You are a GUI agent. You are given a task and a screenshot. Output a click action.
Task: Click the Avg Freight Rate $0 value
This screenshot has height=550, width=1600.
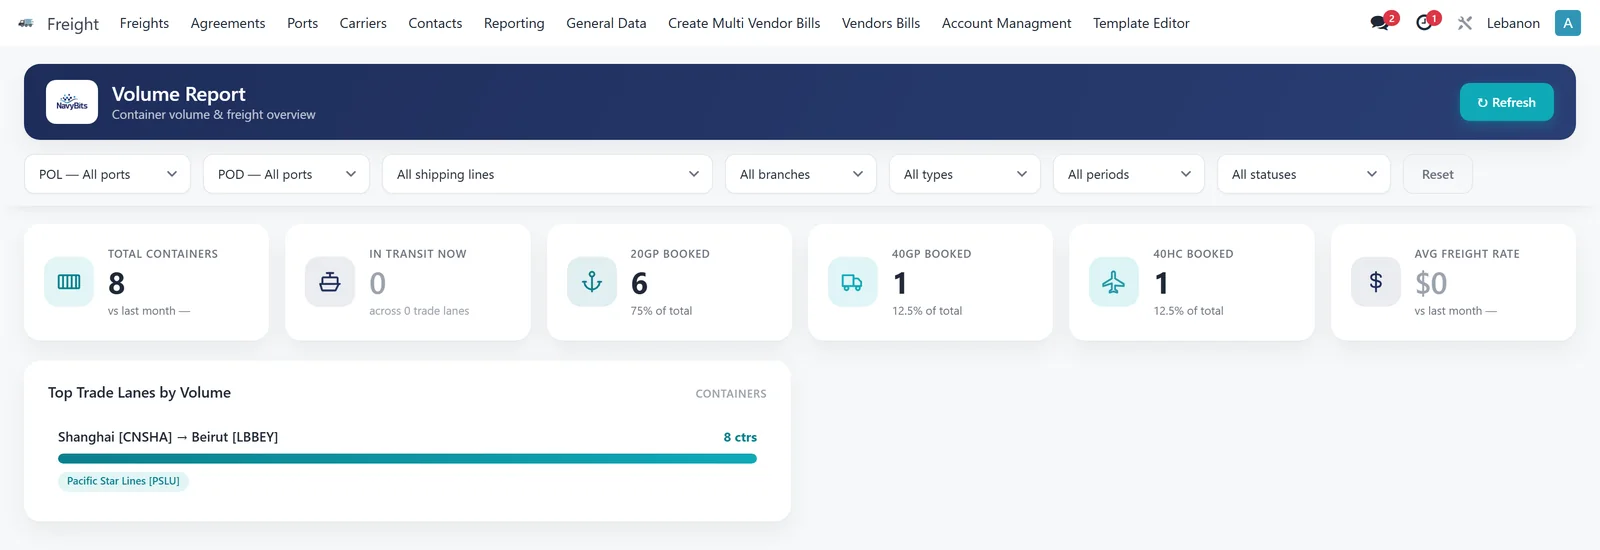pyautogui.click(x=1431, y=284)
